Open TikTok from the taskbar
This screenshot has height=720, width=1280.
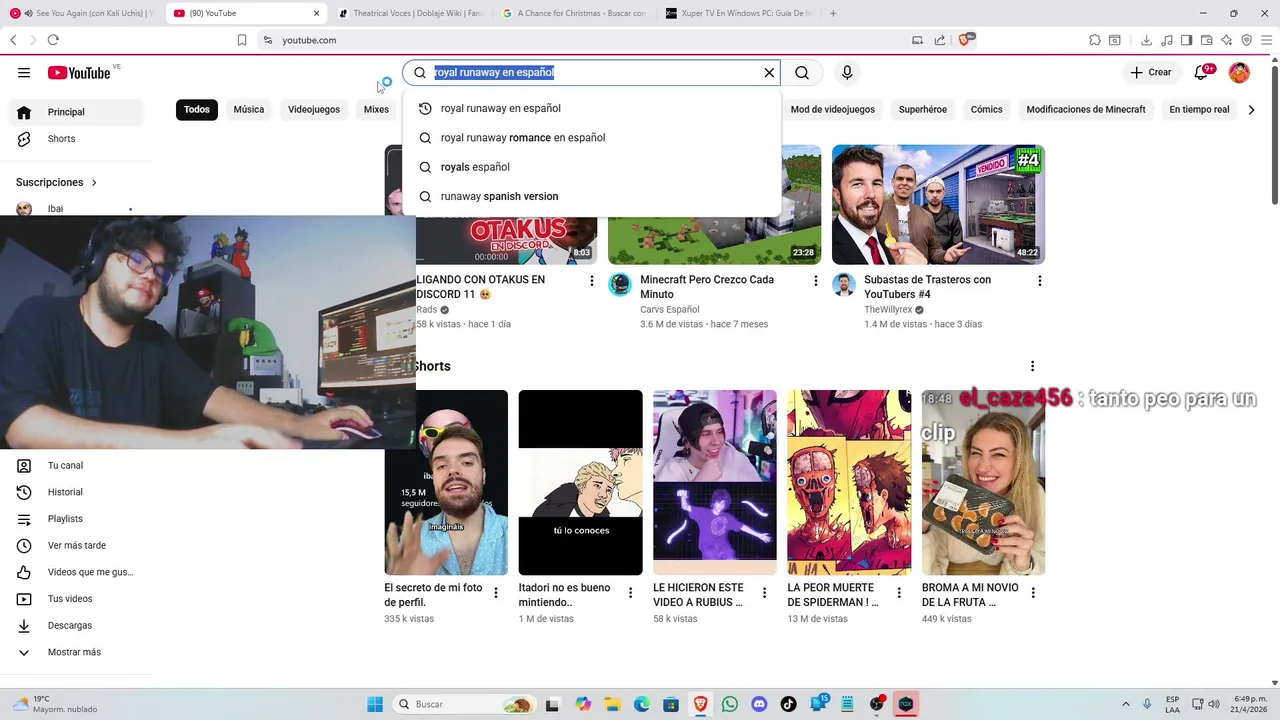tap(788, 704)
